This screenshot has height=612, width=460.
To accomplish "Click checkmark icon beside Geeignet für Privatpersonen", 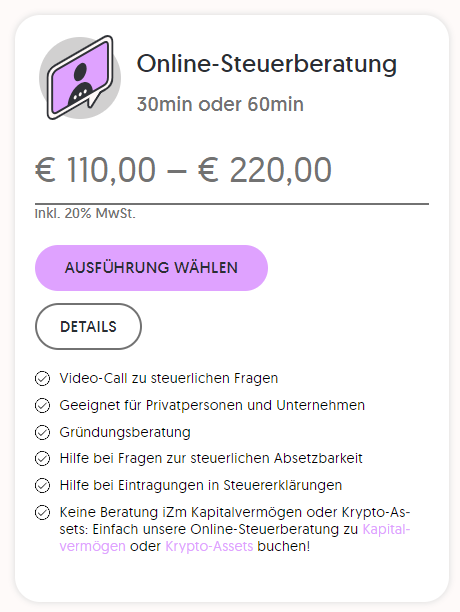I will pyautogui.click(x=43, y=406).
